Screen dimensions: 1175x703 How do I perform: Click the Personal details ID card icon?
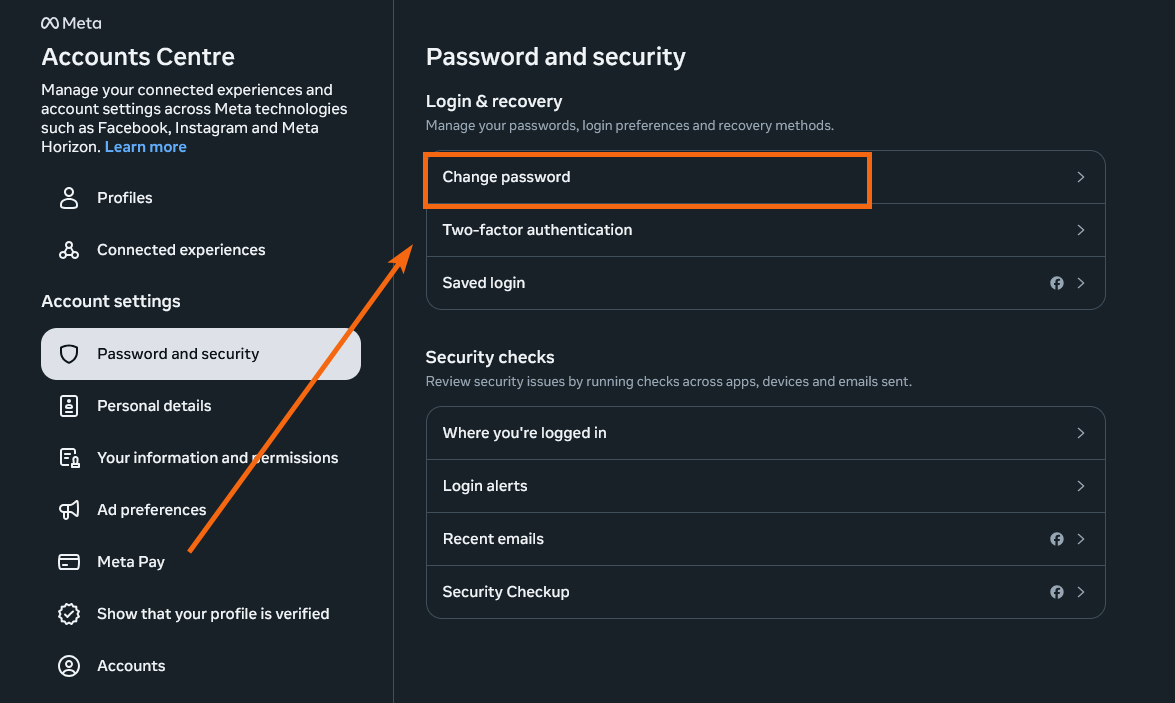pos(69,406)
